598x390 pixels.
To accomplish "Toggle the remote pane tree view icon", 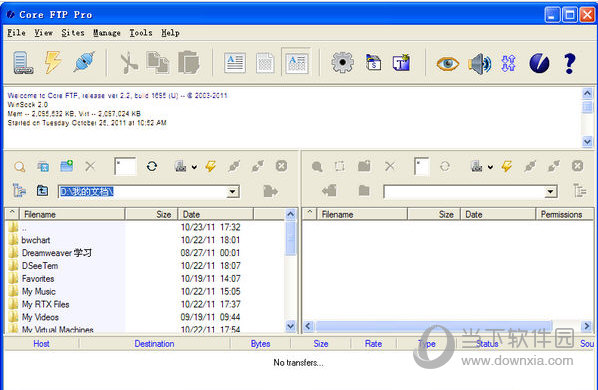I will click(x=580, y=190).
